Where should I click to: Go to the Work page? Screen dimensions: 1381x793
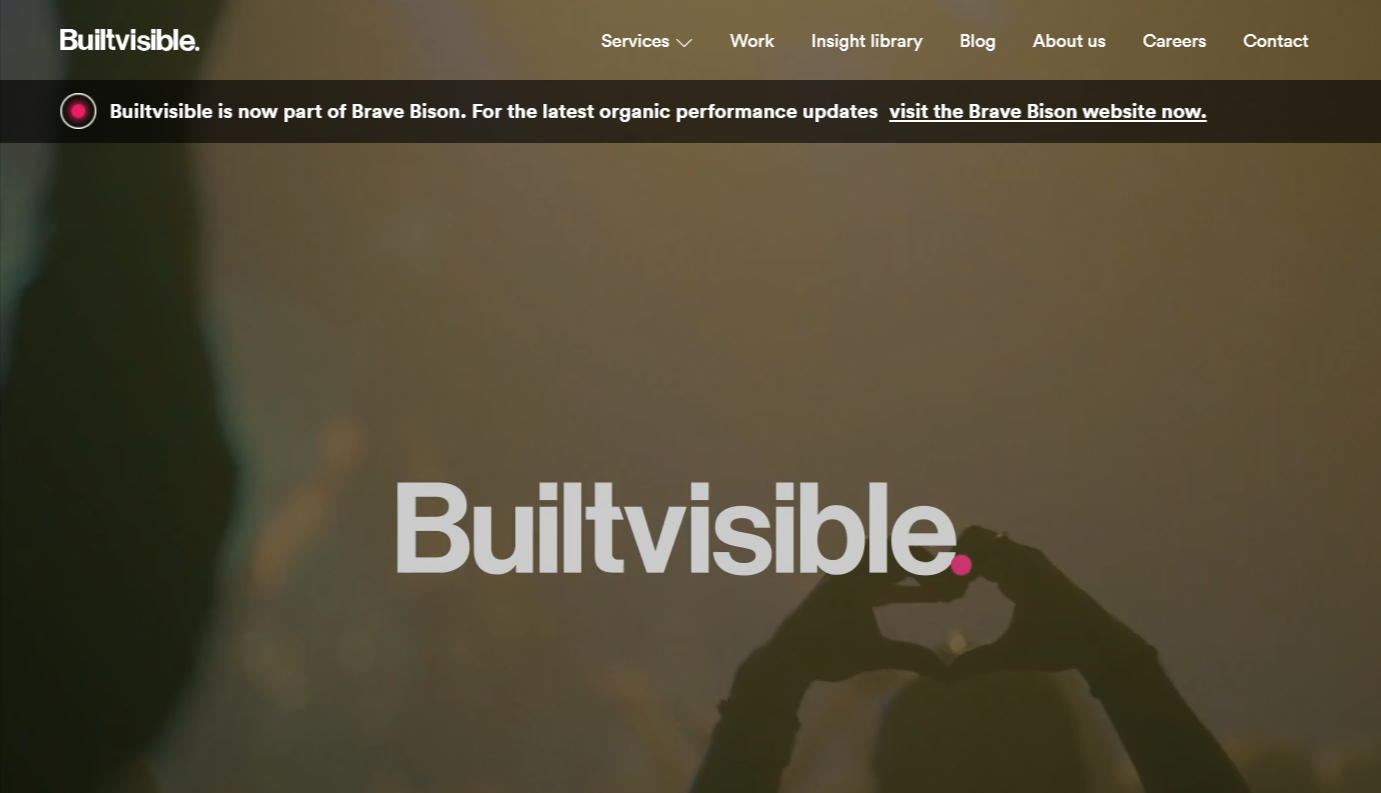752,41
